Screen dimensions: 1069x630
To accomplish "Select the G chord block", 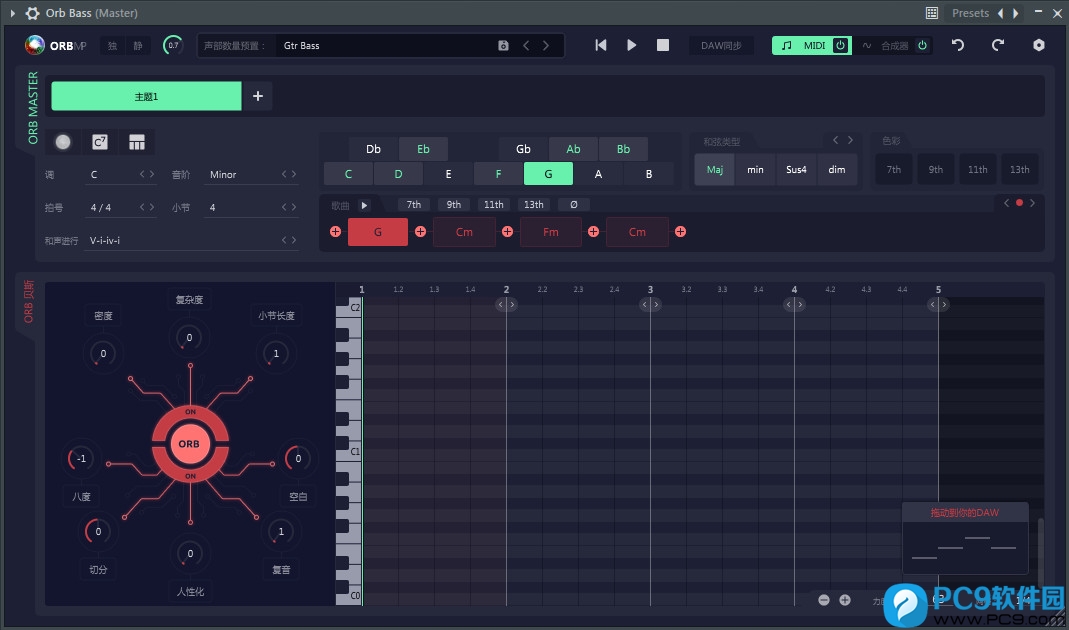I will (378, 232).
